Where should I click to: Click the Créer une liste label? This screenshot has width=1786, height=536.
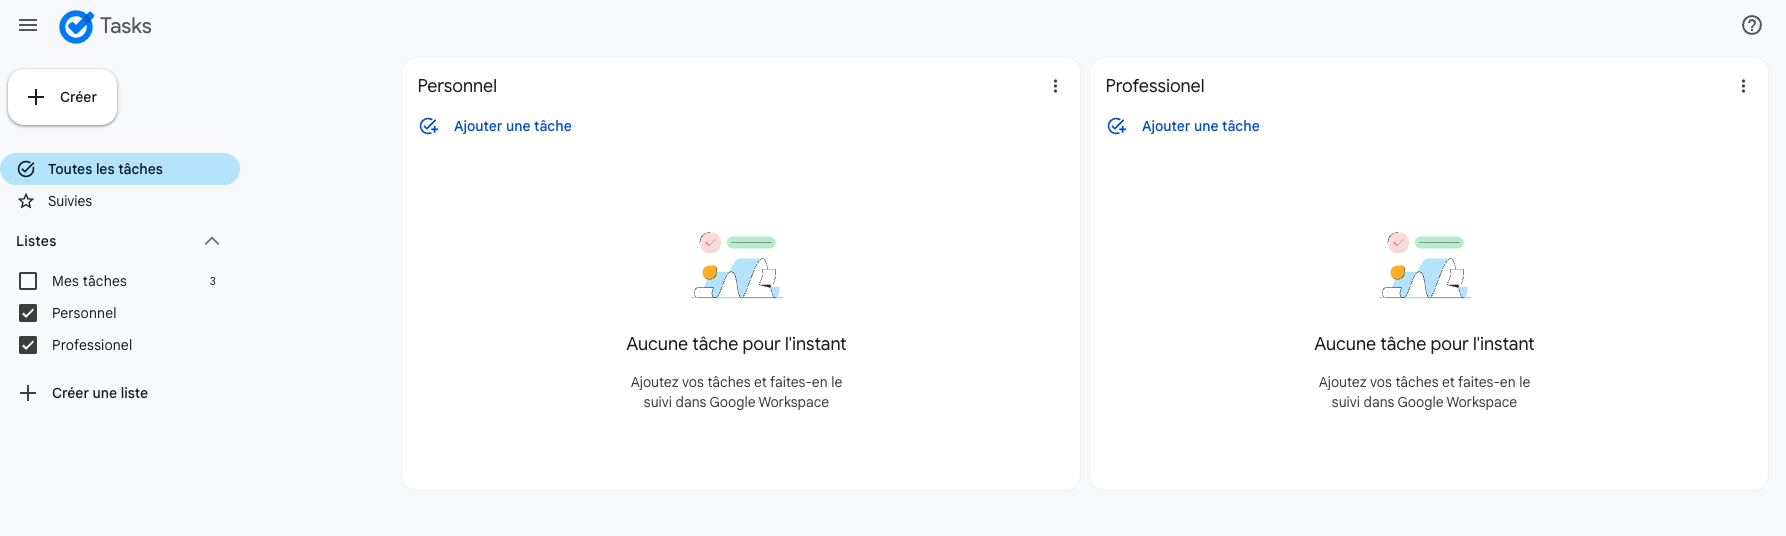tap(100, 393)
